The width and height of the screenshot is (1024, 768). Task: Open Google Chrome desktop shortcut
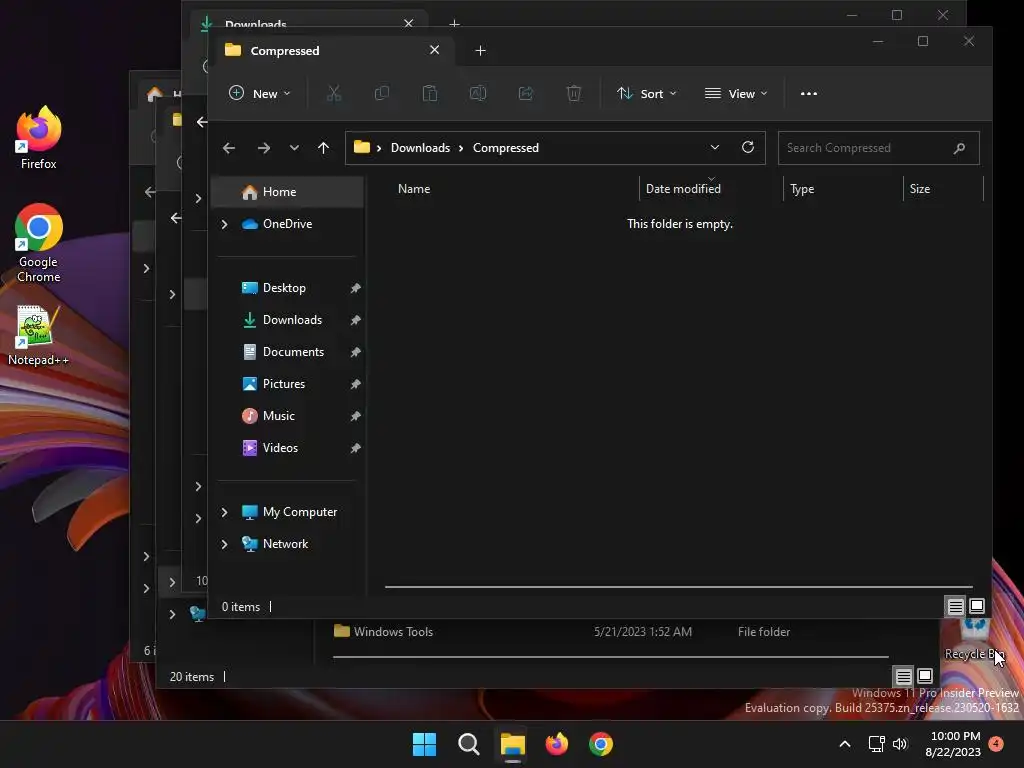tap(38, 243)
